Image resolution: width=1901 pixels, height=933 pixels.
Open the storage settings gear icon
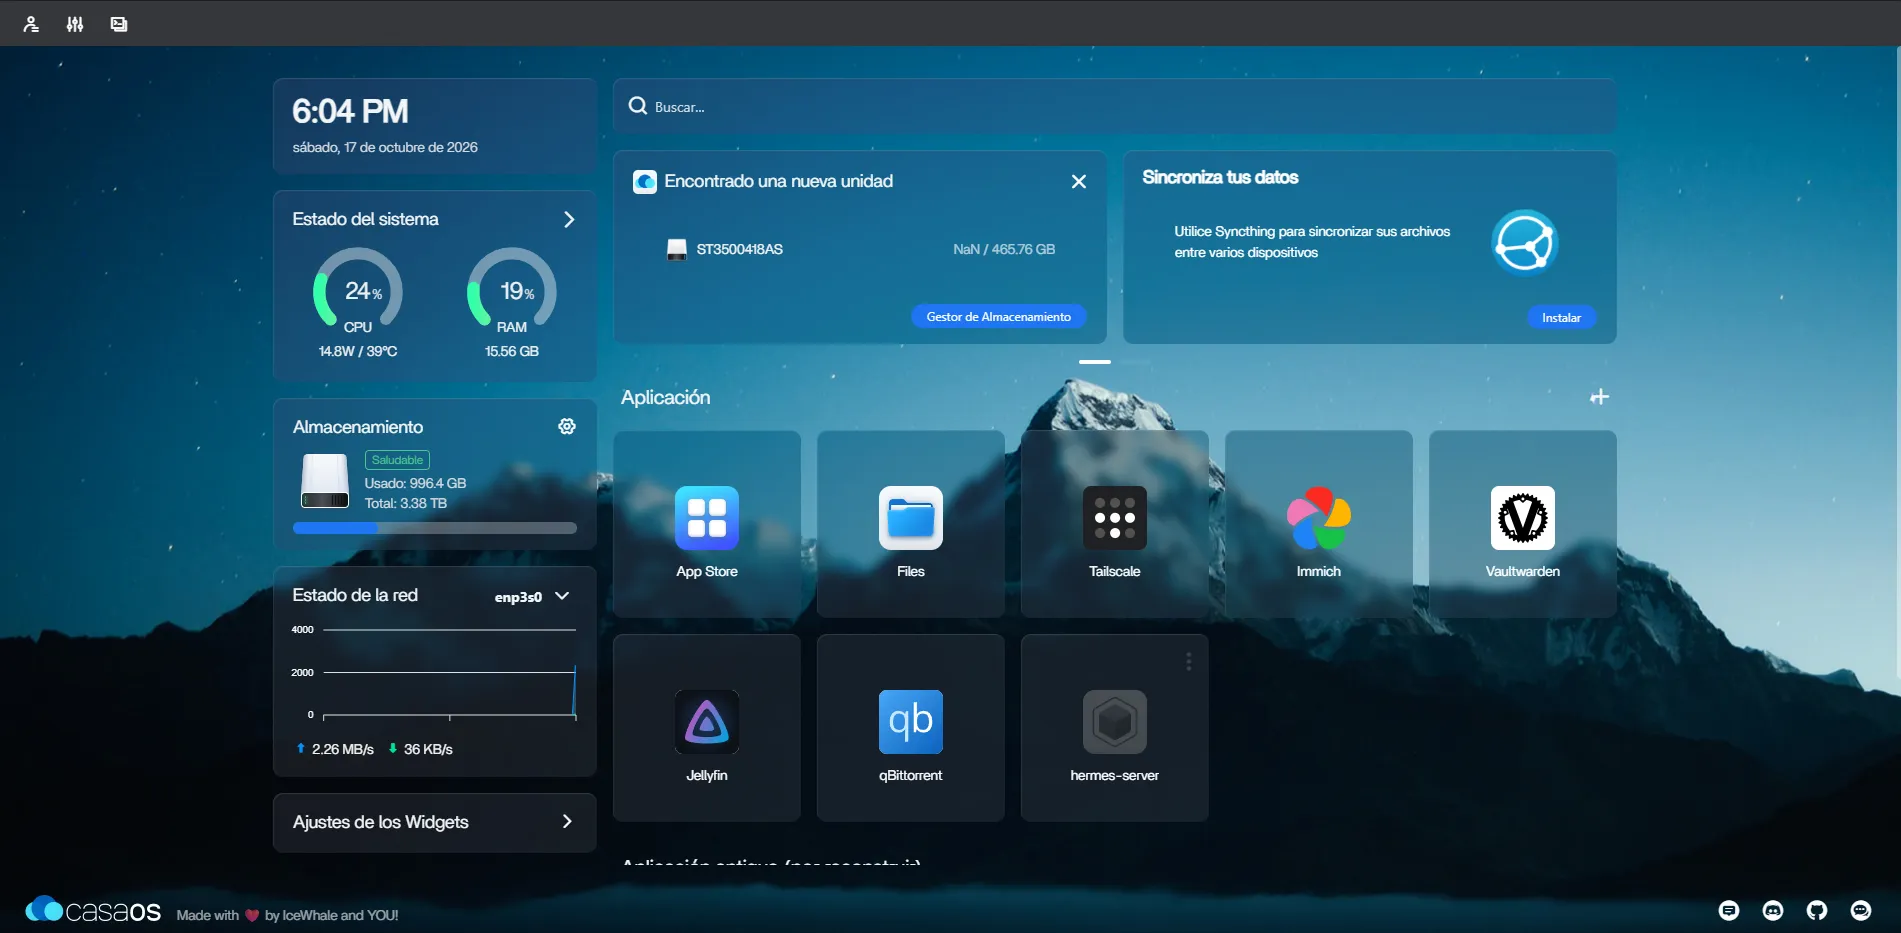click(567, 426)
